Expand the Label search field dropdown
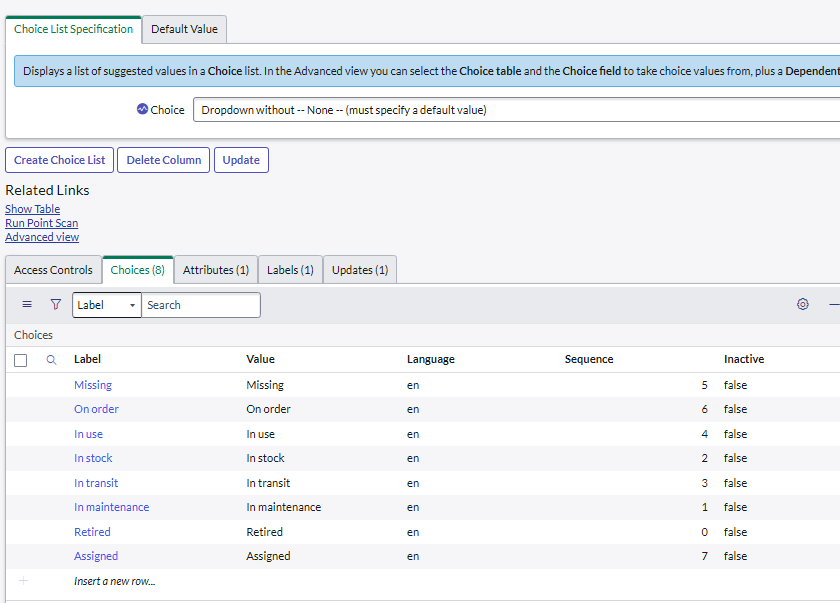This screenshot has height=603, width=840. pos(107,305)
